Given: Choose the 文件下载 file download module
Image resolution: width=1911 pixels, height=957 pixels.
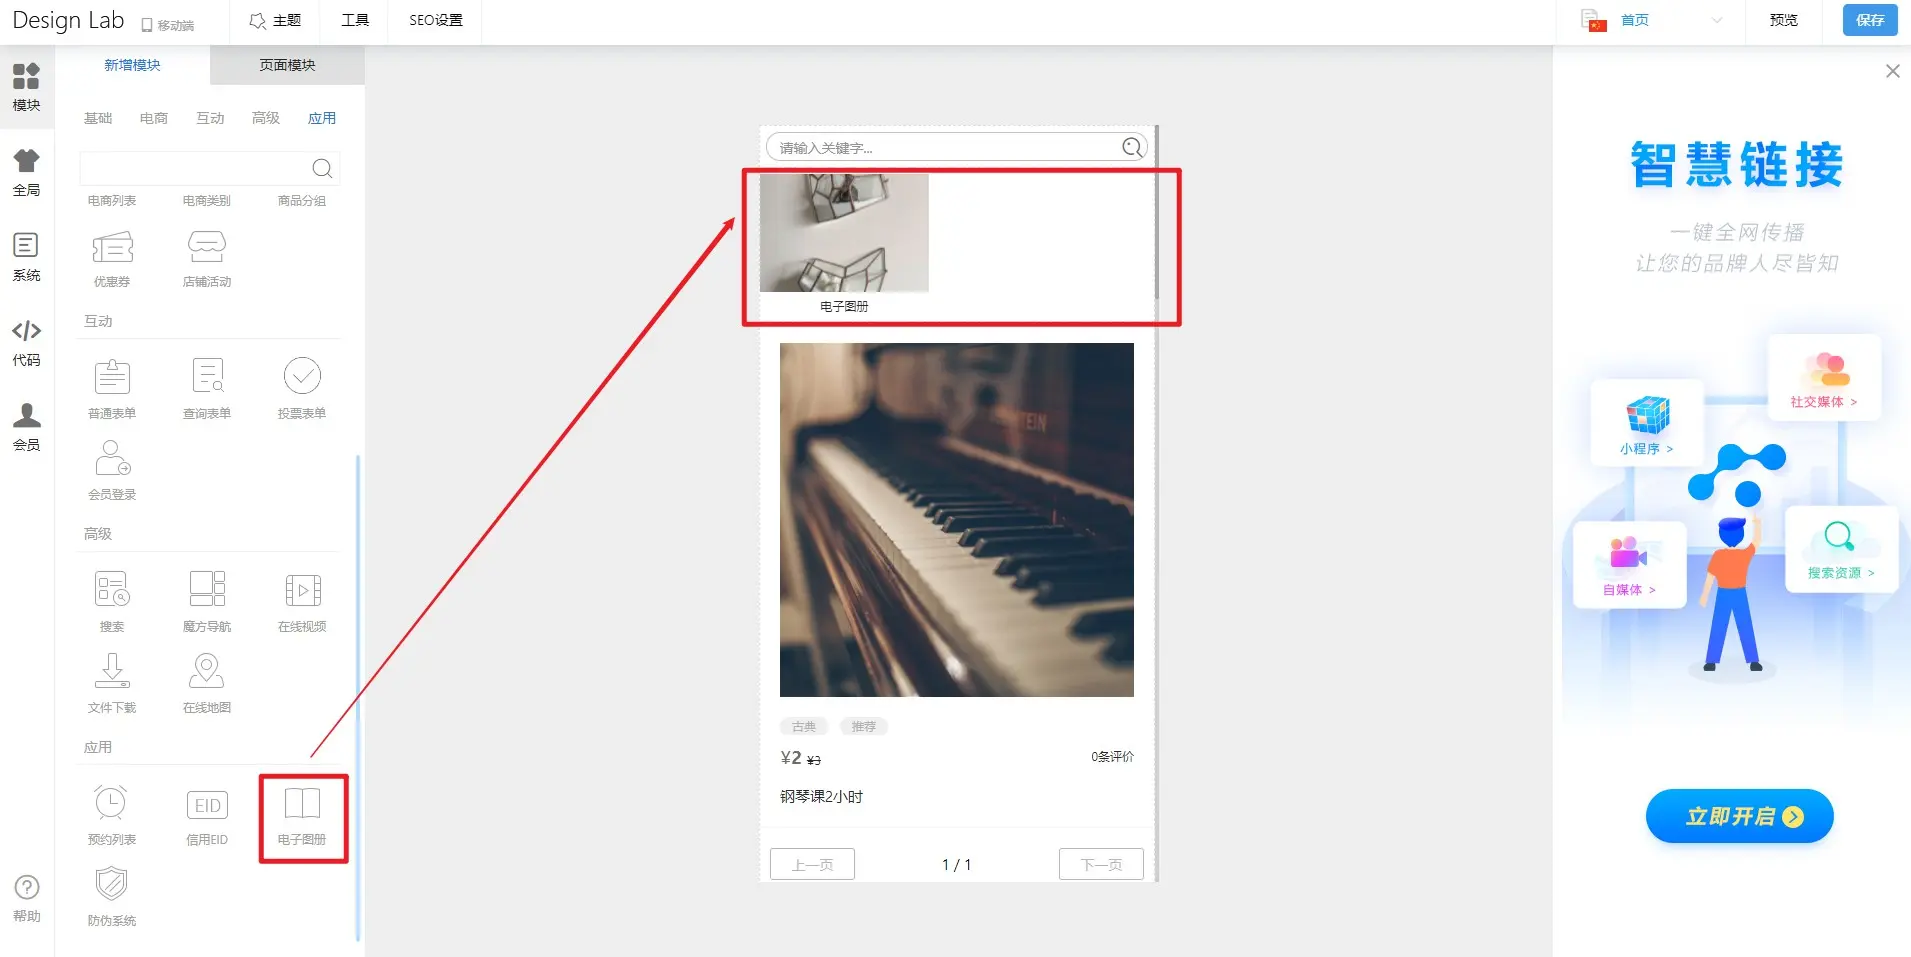Looking at the screenshot, I should pos(111,683).
